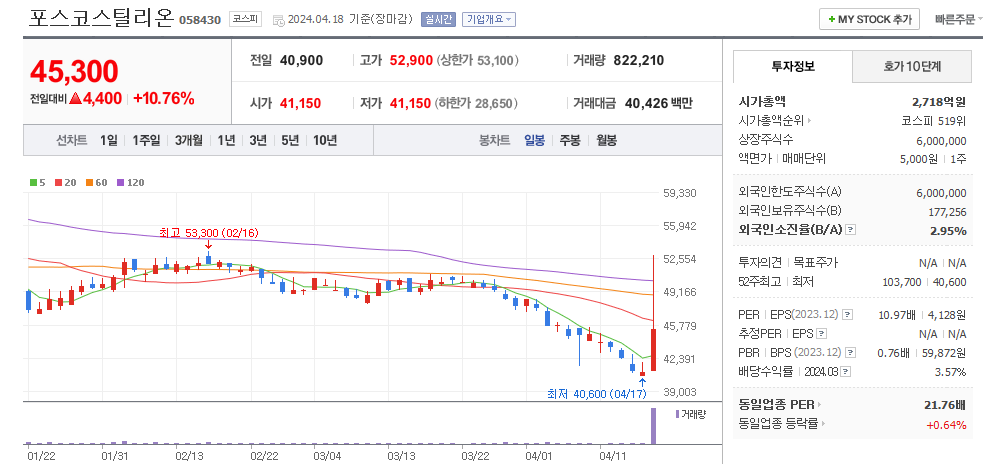Image resolution: width=995 pixels, height=464 pixels.
Task: Switch to the 투자정보 tab
Action: pyautogui.click(x=793, y=66)
